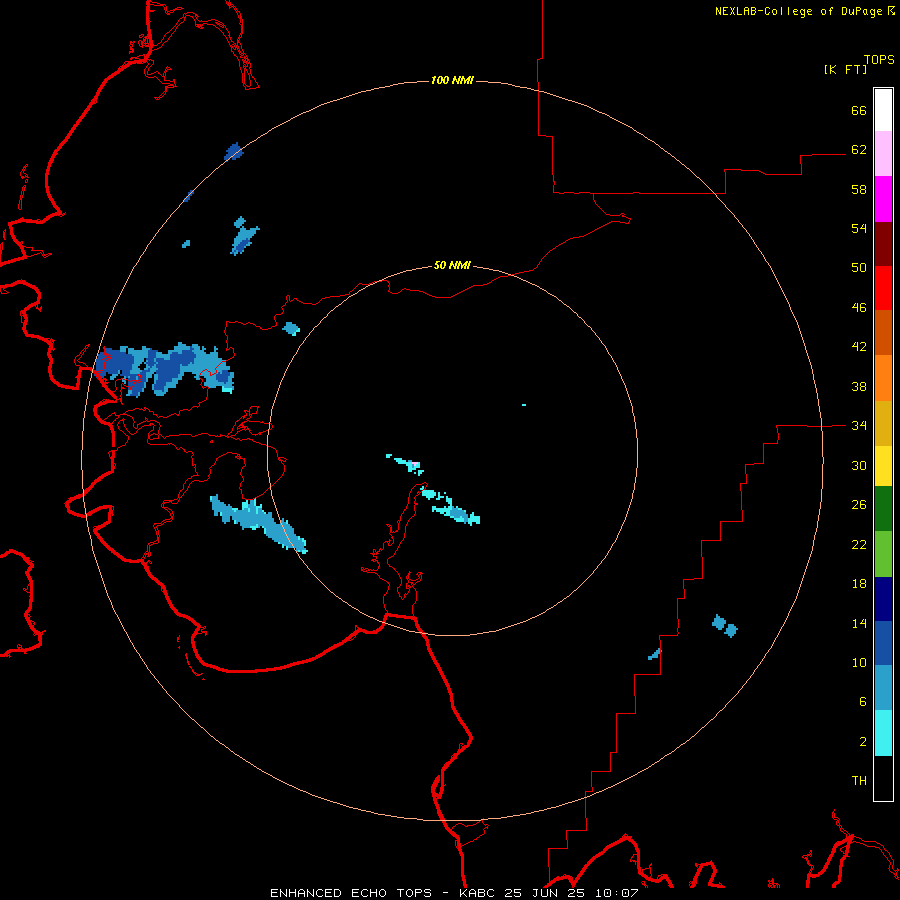Screen dimensions: 900x900
Task: Click the '66' legend value label
Action: tap(859, 110)
